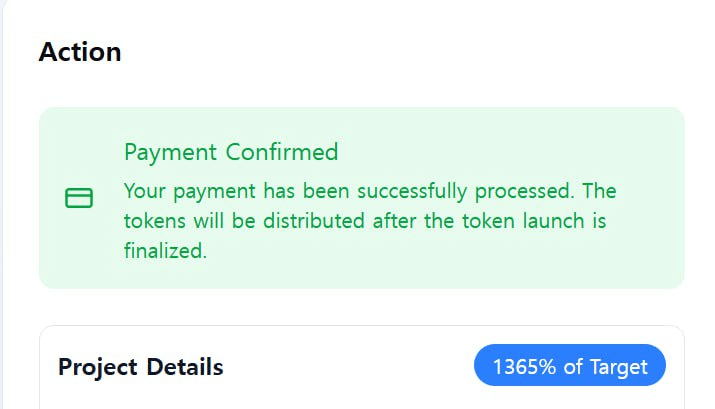
Task: Click 'token launch' in the confirmation message
Action: pos(523,221)
